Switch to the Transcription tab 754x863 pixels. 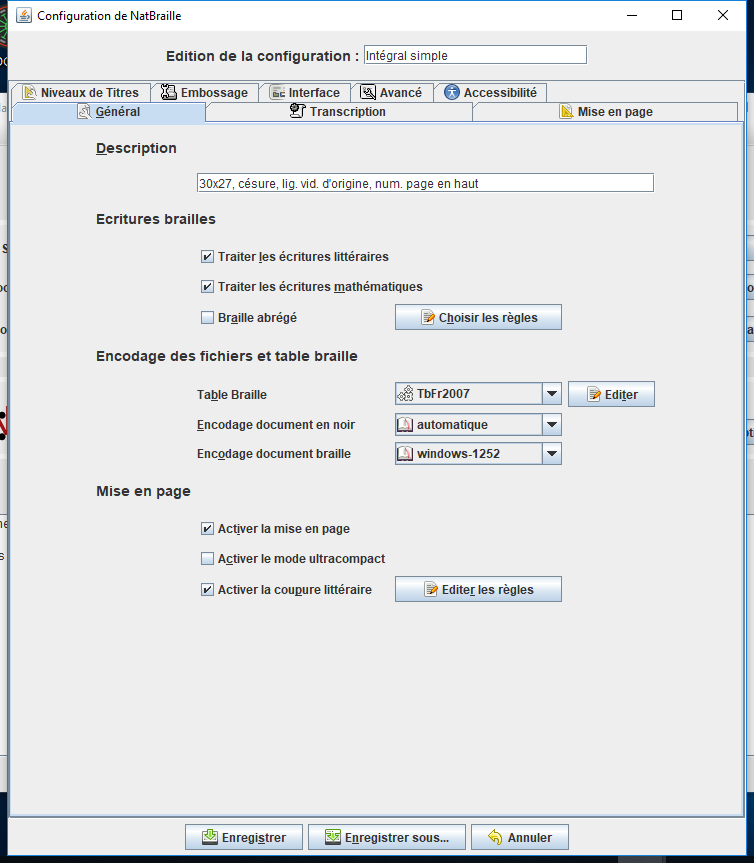tap(338, 112)
